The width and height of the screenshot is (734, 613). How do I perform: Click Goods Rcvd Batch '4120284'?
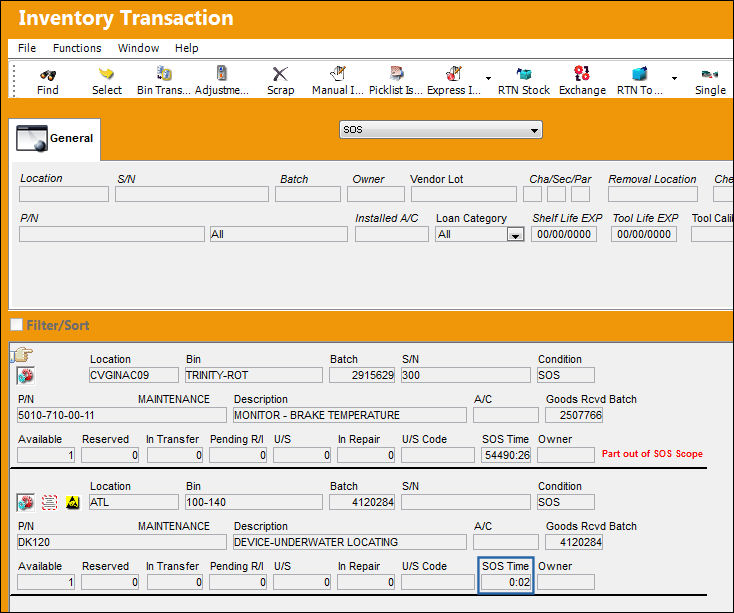click(574, 542)
